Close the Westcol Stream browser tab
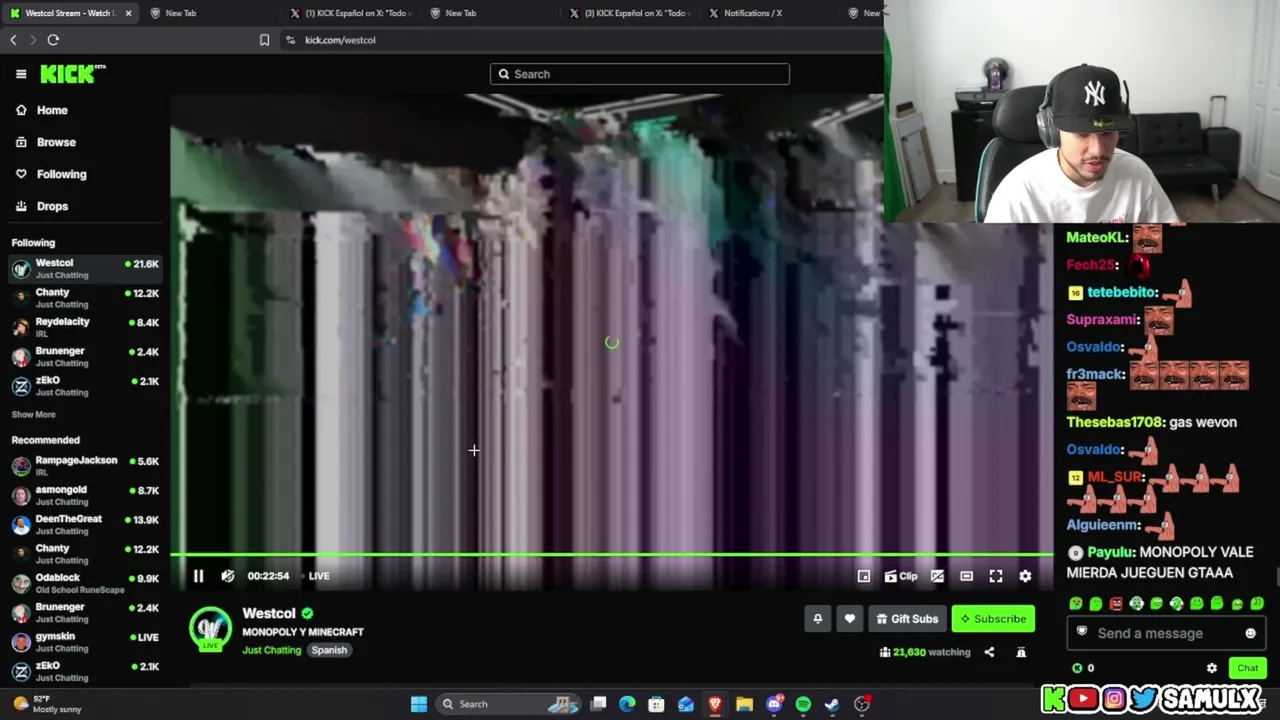 click(128, 13)
